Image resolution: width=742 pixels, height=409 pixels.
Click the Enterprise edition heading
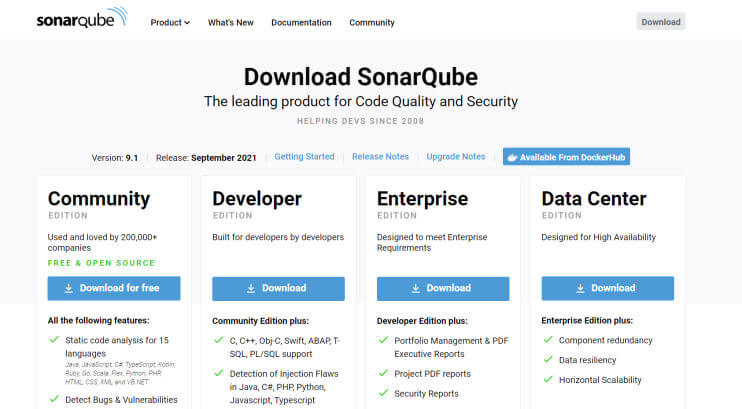point(422,199)
